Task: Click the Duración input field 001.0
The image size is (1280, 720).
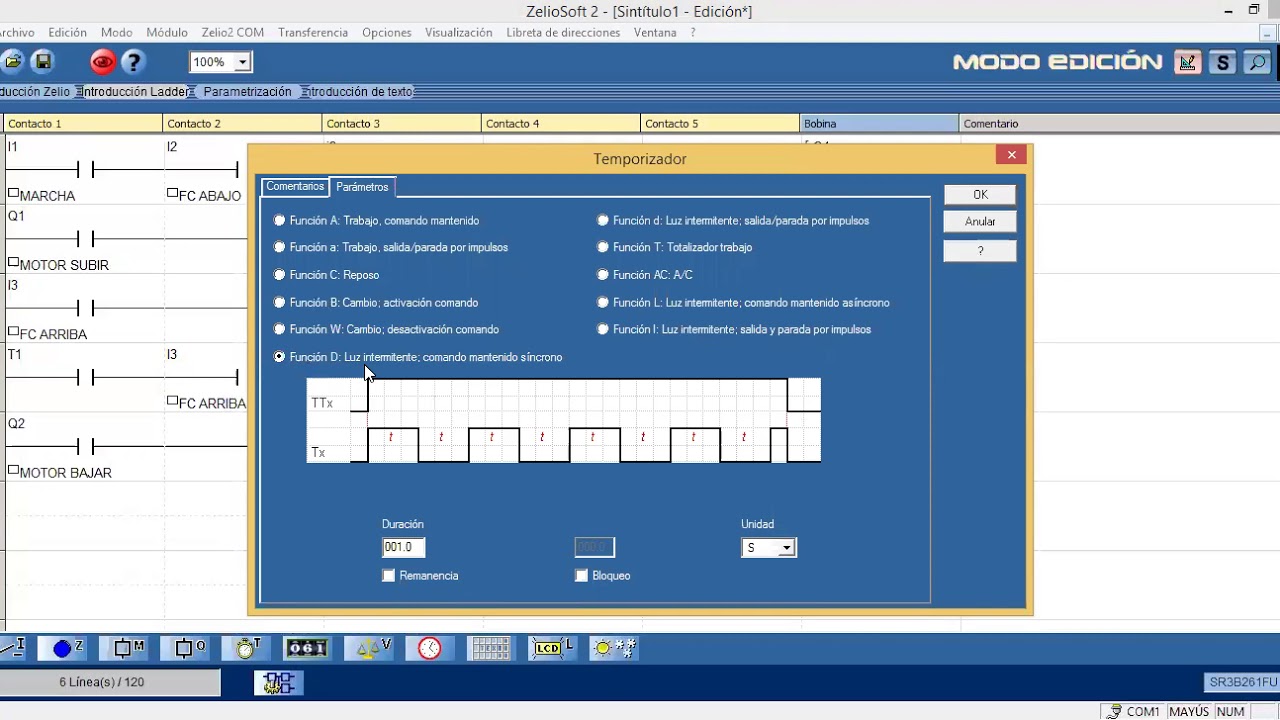Action: point(404,547)
